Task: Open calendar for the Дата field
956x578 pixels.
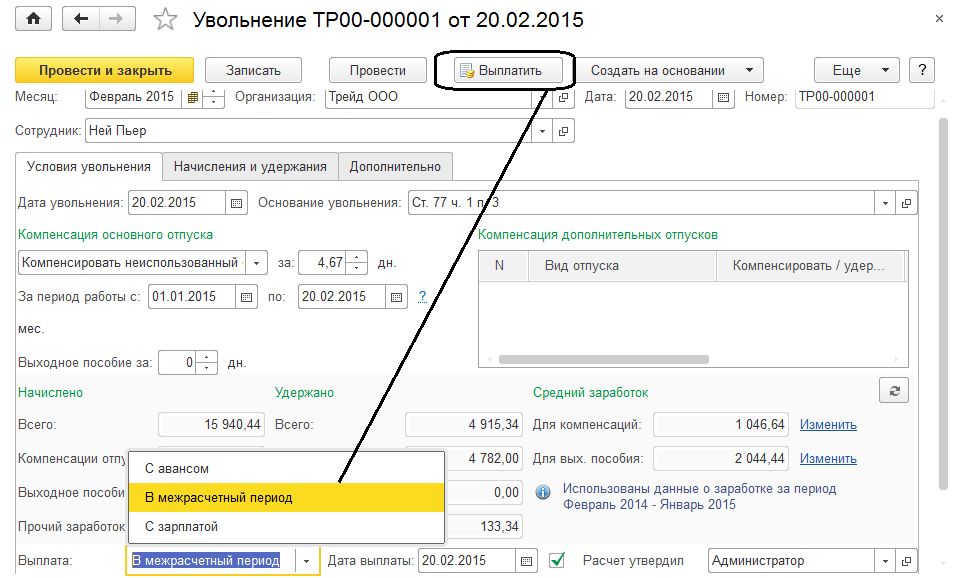Action: (723, 98)
